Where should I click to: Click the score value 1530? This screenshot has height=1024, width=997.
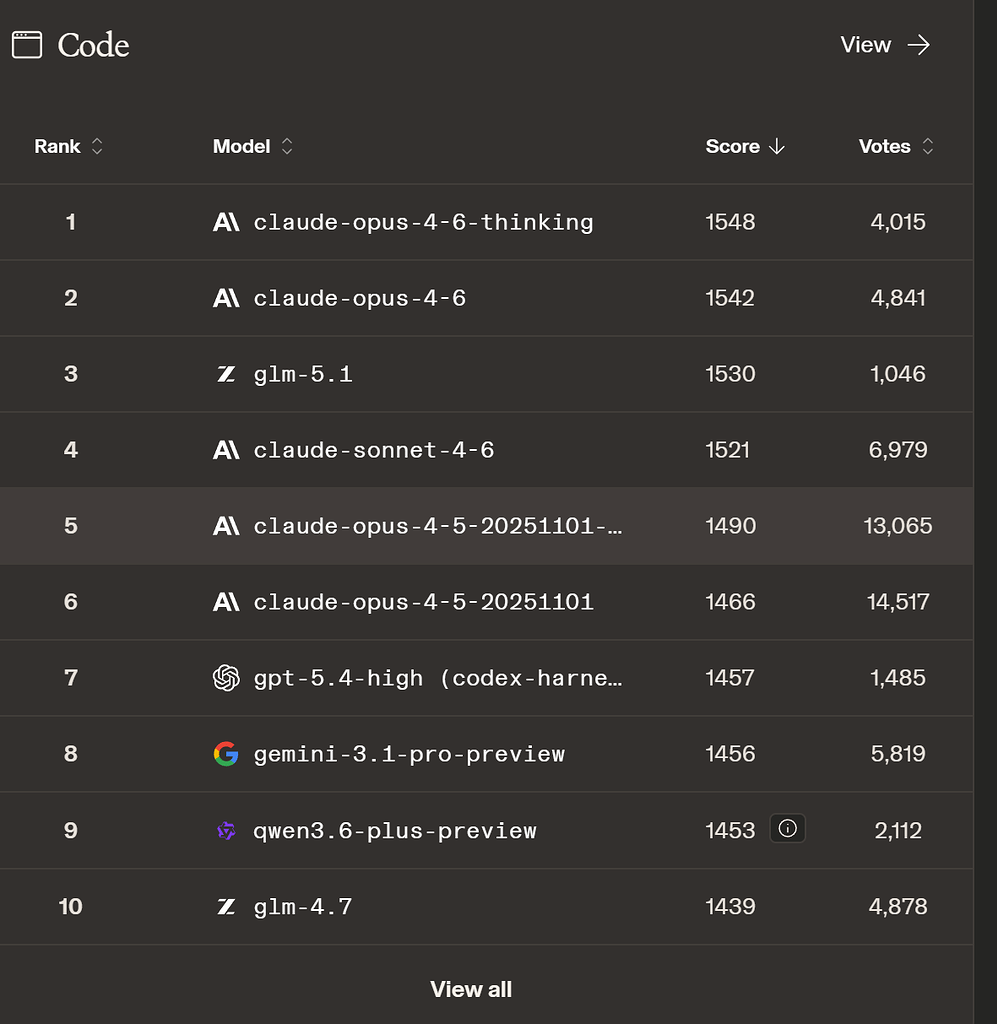tap(730, 374)
